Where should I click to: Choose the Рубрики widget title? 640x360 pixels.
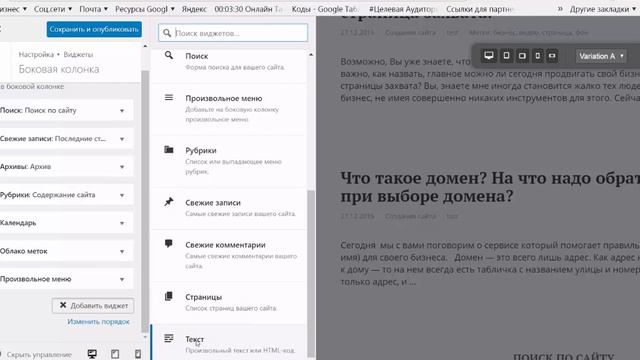coord(201,151)
